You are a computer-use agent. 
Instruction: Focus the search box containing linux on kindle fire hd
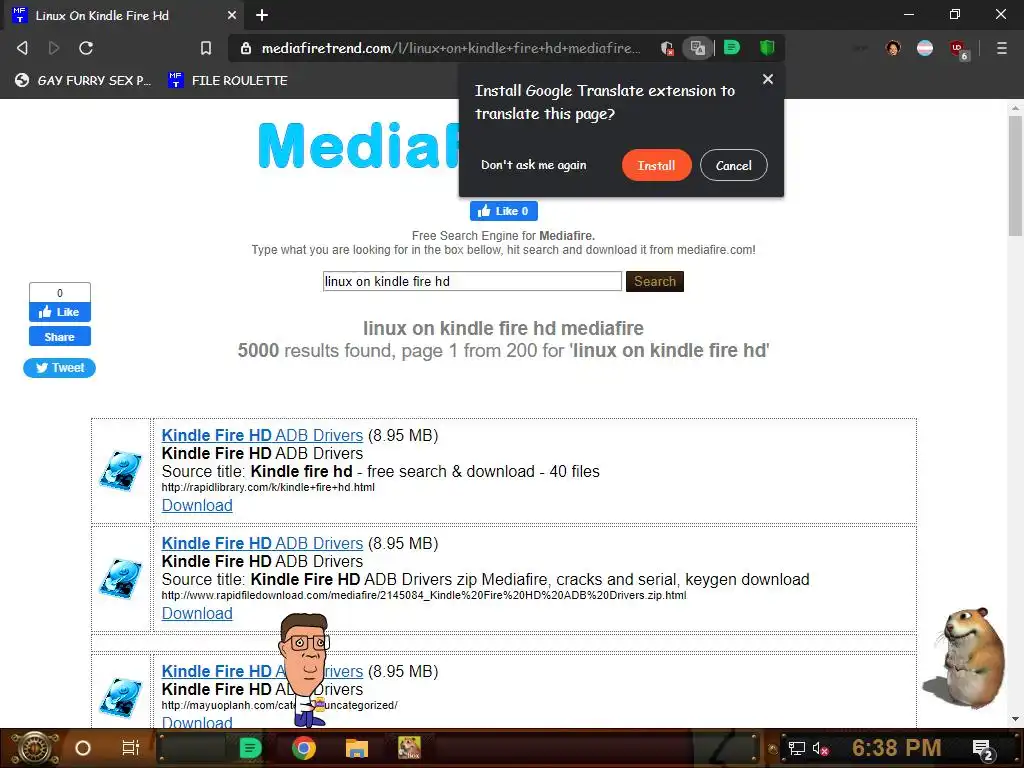pyautogui.click(x=472, y=281)
